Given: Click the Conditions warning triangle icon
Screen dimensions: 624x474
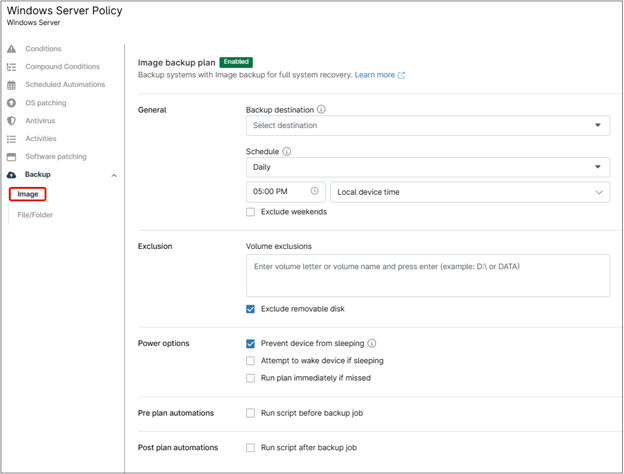Looking at the screenshot, I should (12, 49).
